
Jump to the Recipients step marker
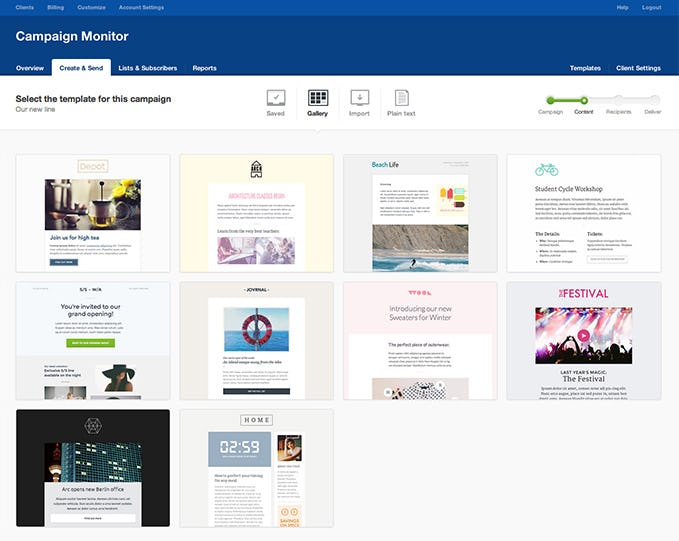click(x=618, y=100)
